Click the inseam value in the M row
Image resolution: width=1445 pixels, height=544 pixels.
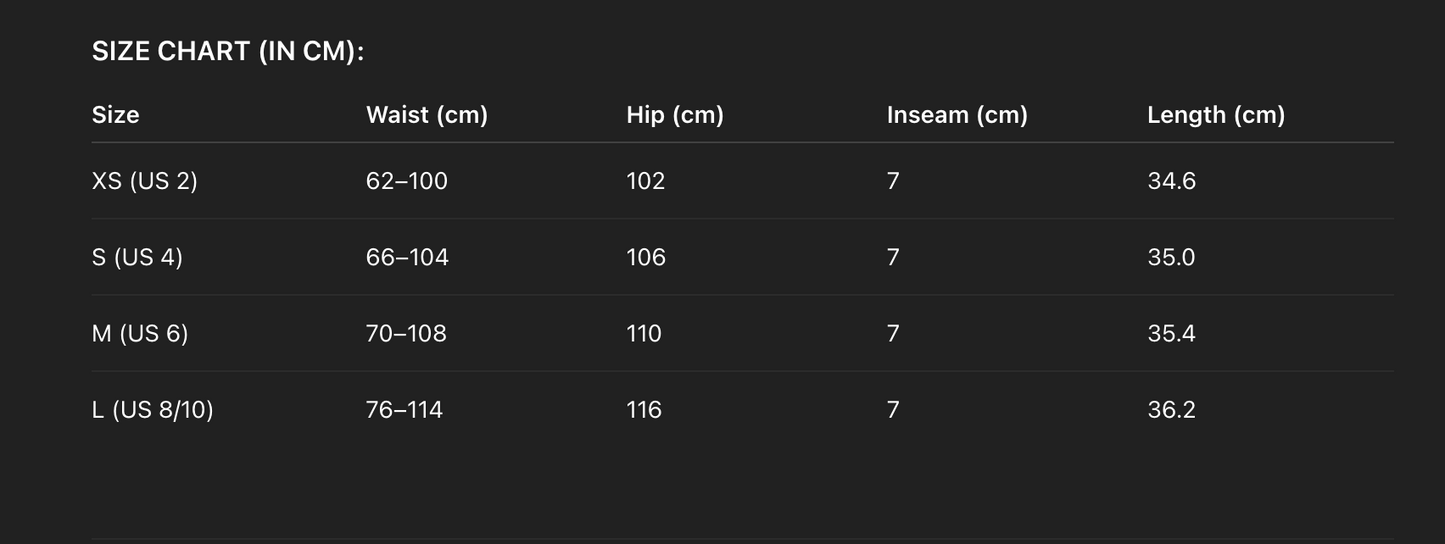[893, 333]
